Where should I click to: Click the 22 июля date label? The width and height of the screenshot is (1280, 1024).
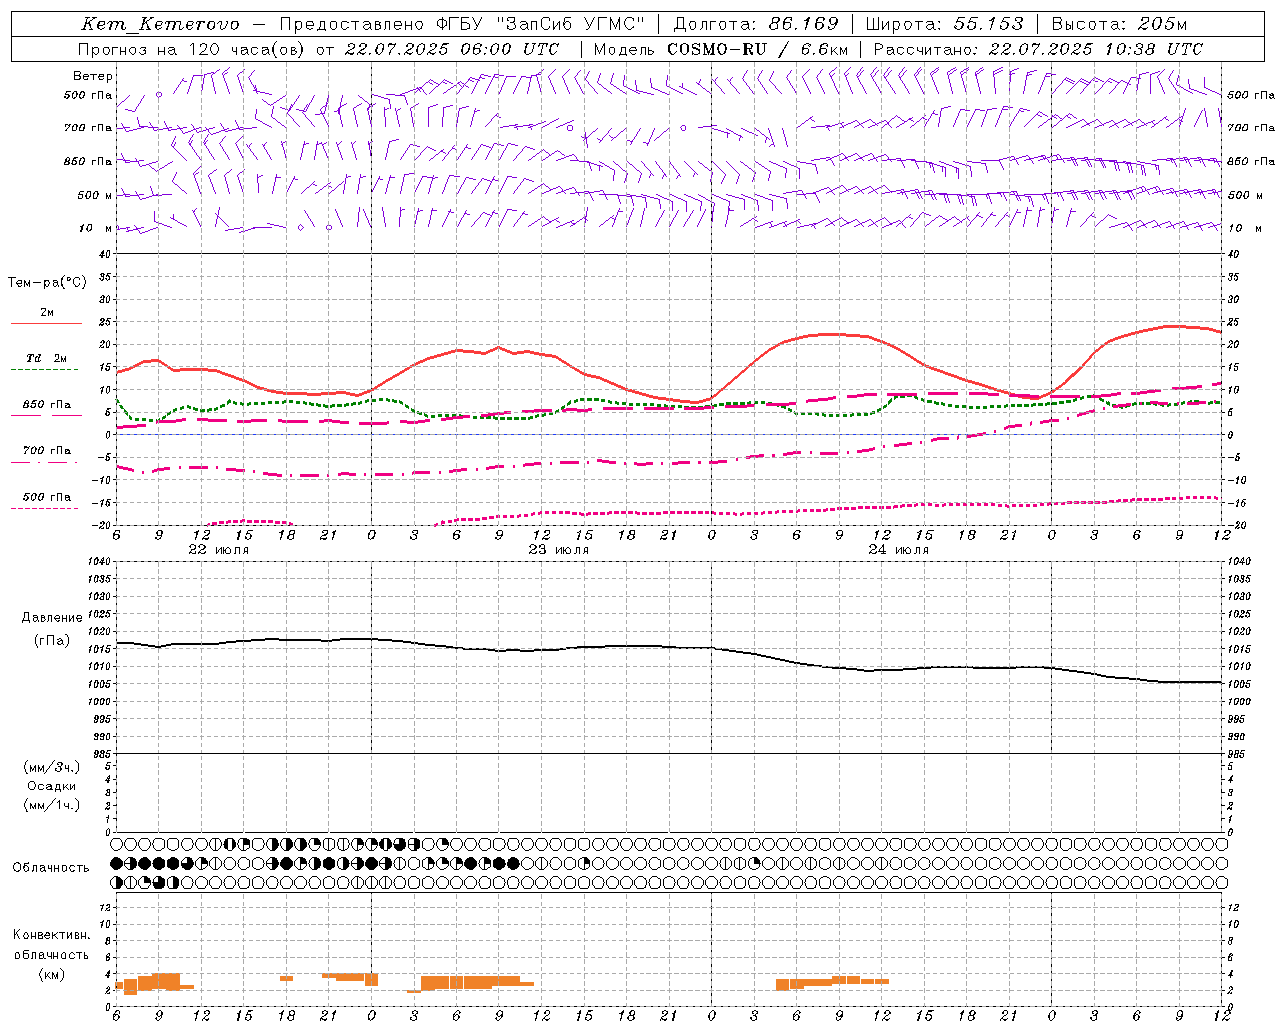219,550
